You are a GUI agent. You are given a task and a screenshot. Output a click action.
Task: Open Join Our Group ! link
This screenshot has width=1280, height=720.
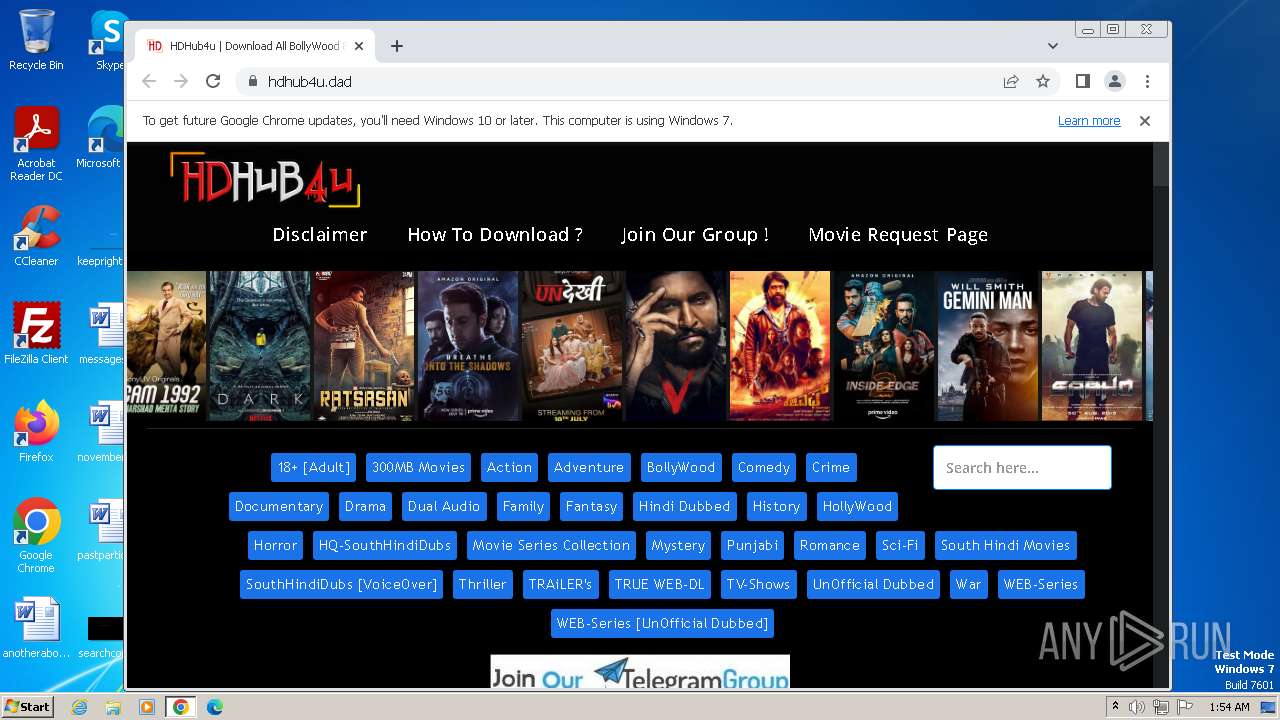(695, 234)
